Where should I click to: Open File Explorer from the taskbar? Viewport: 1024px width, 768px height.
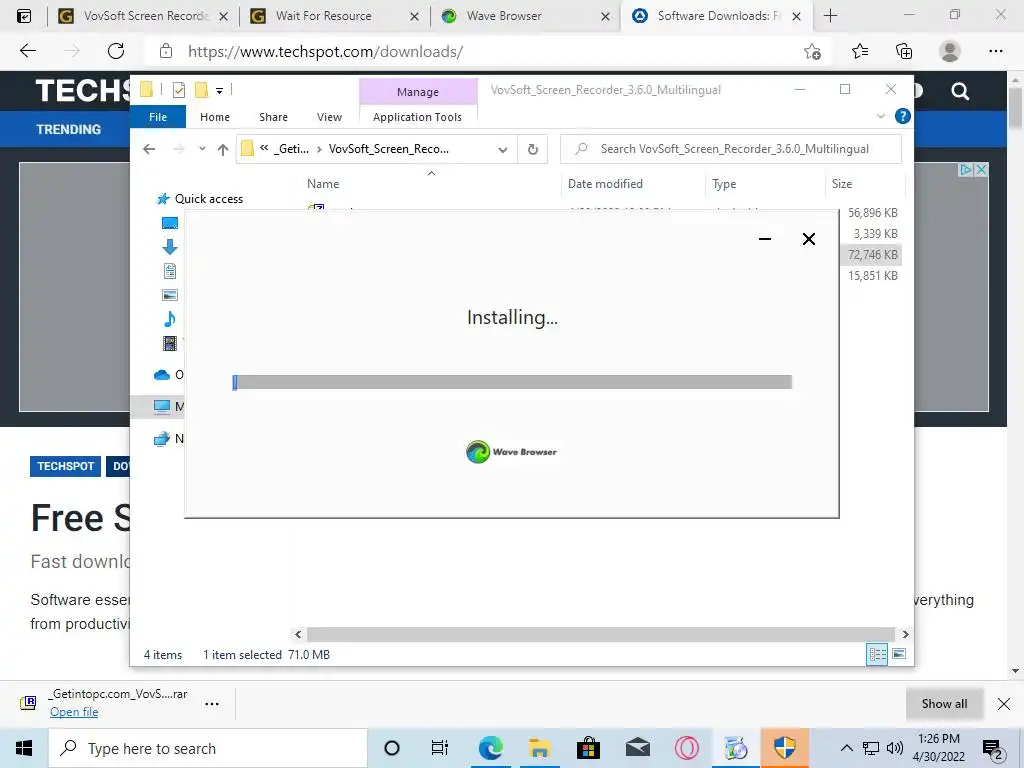pos(539,748)
